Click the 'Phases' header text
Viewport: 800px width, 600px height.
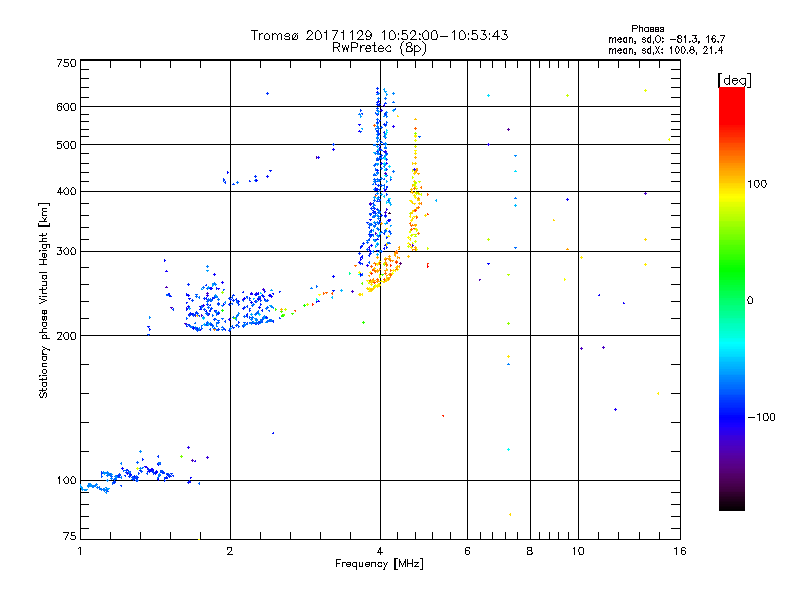click(x=647, y=29)
